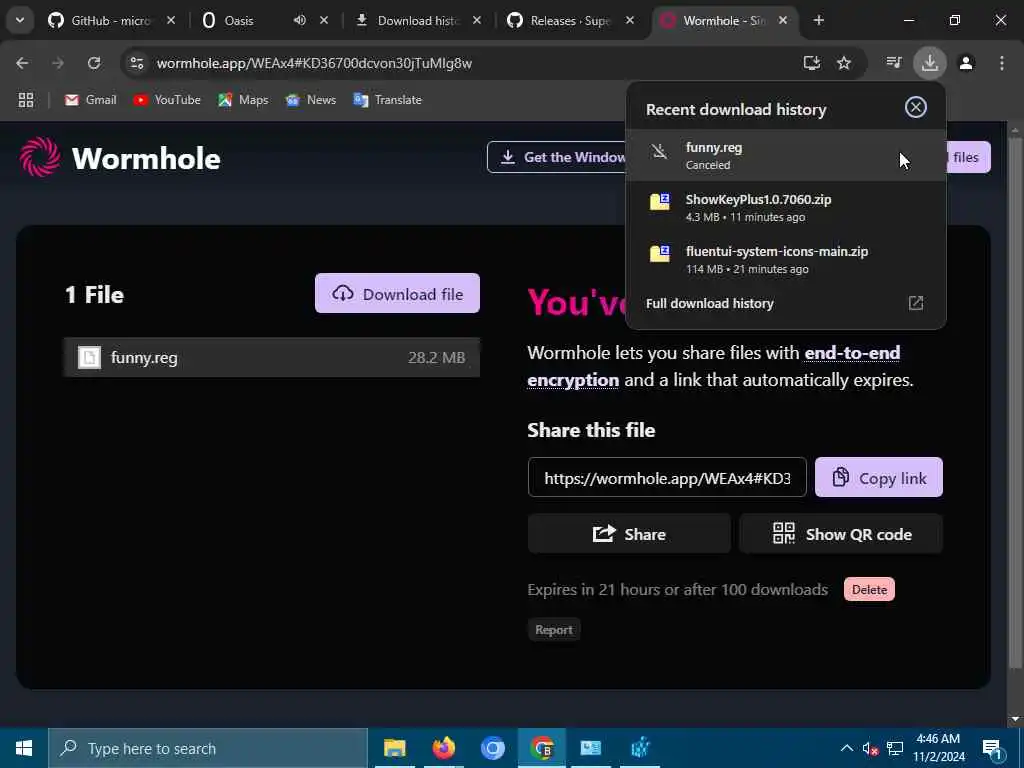1024x768 pixels.
Task: Open the active Chrome taskbar icon
Action: click(541, 748)
